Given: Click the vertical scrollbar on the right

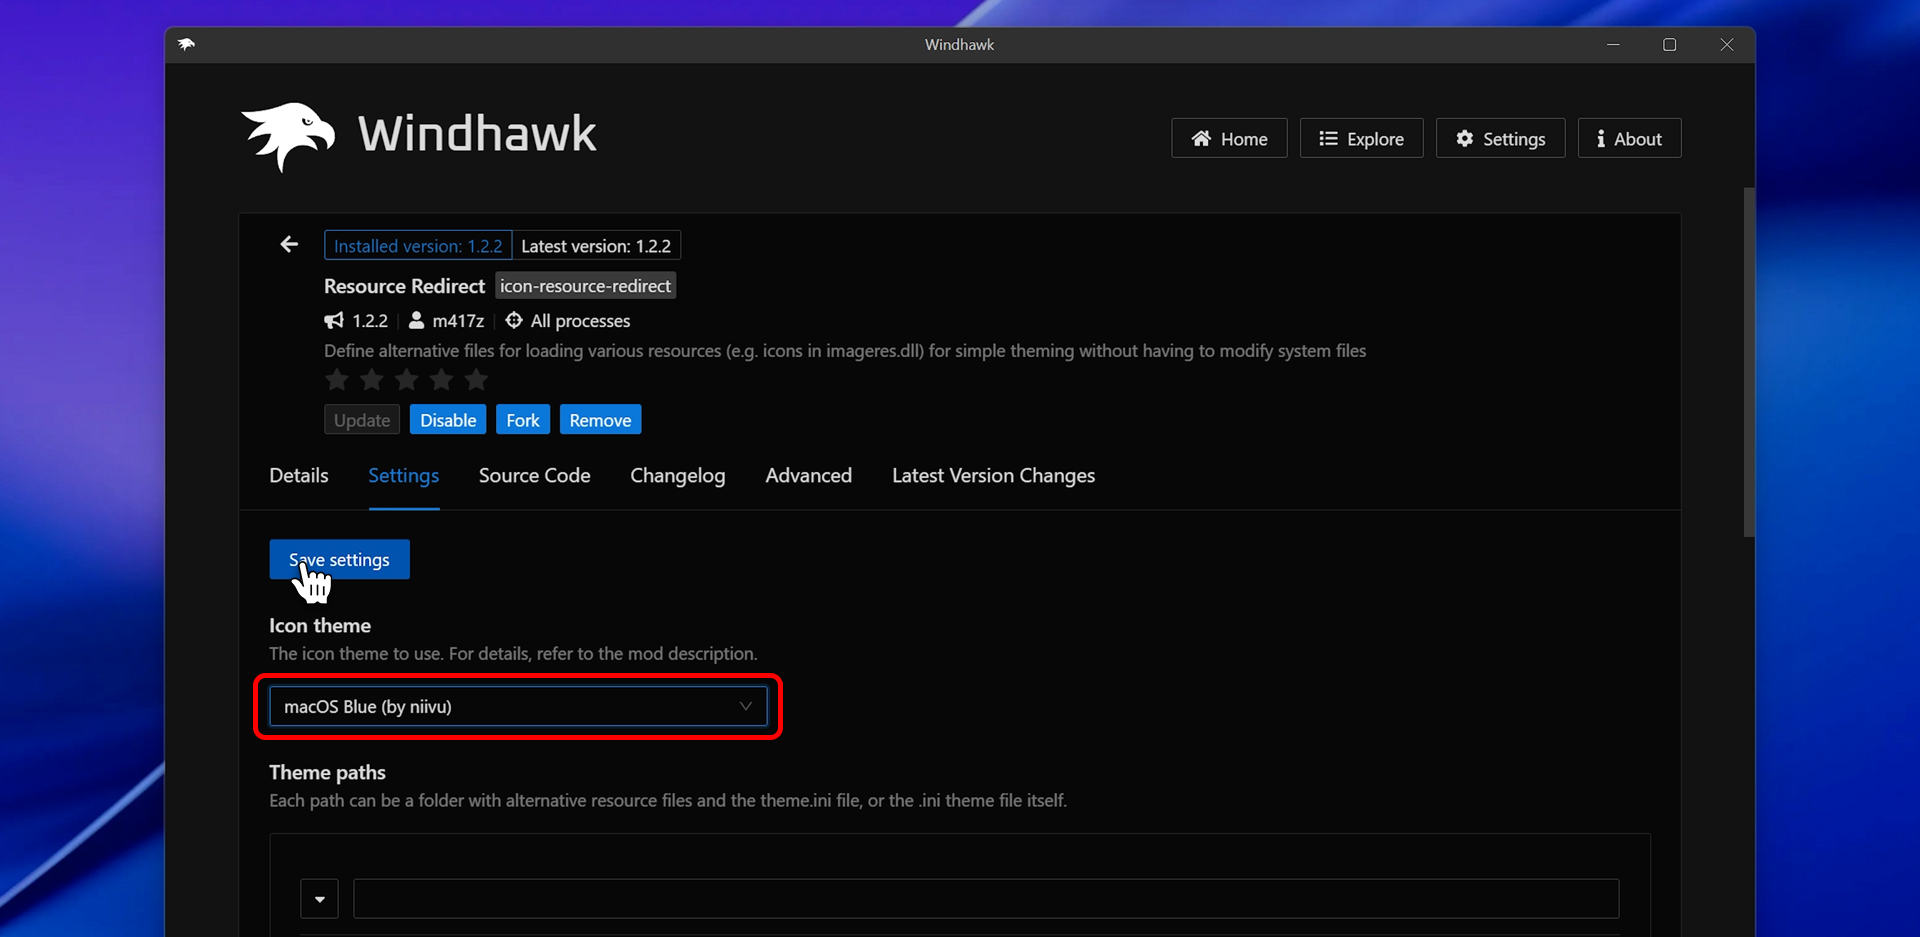Looking at the screenshot, I should (1748, 362).
